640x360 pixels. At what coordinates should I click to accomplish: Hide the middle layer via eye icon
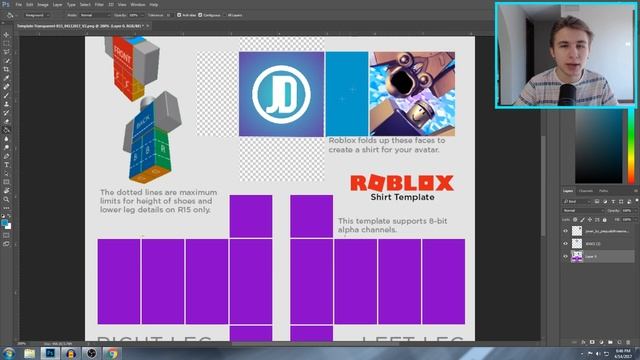(565, 244)
